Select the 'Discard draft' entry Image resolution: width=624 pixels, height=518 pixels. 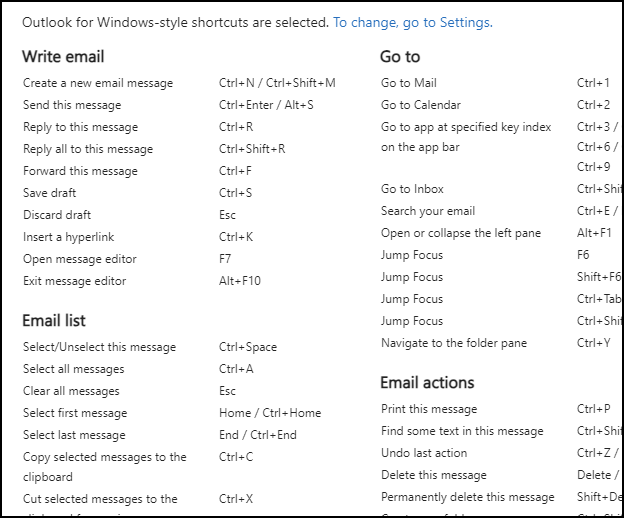tap(57, 215)
